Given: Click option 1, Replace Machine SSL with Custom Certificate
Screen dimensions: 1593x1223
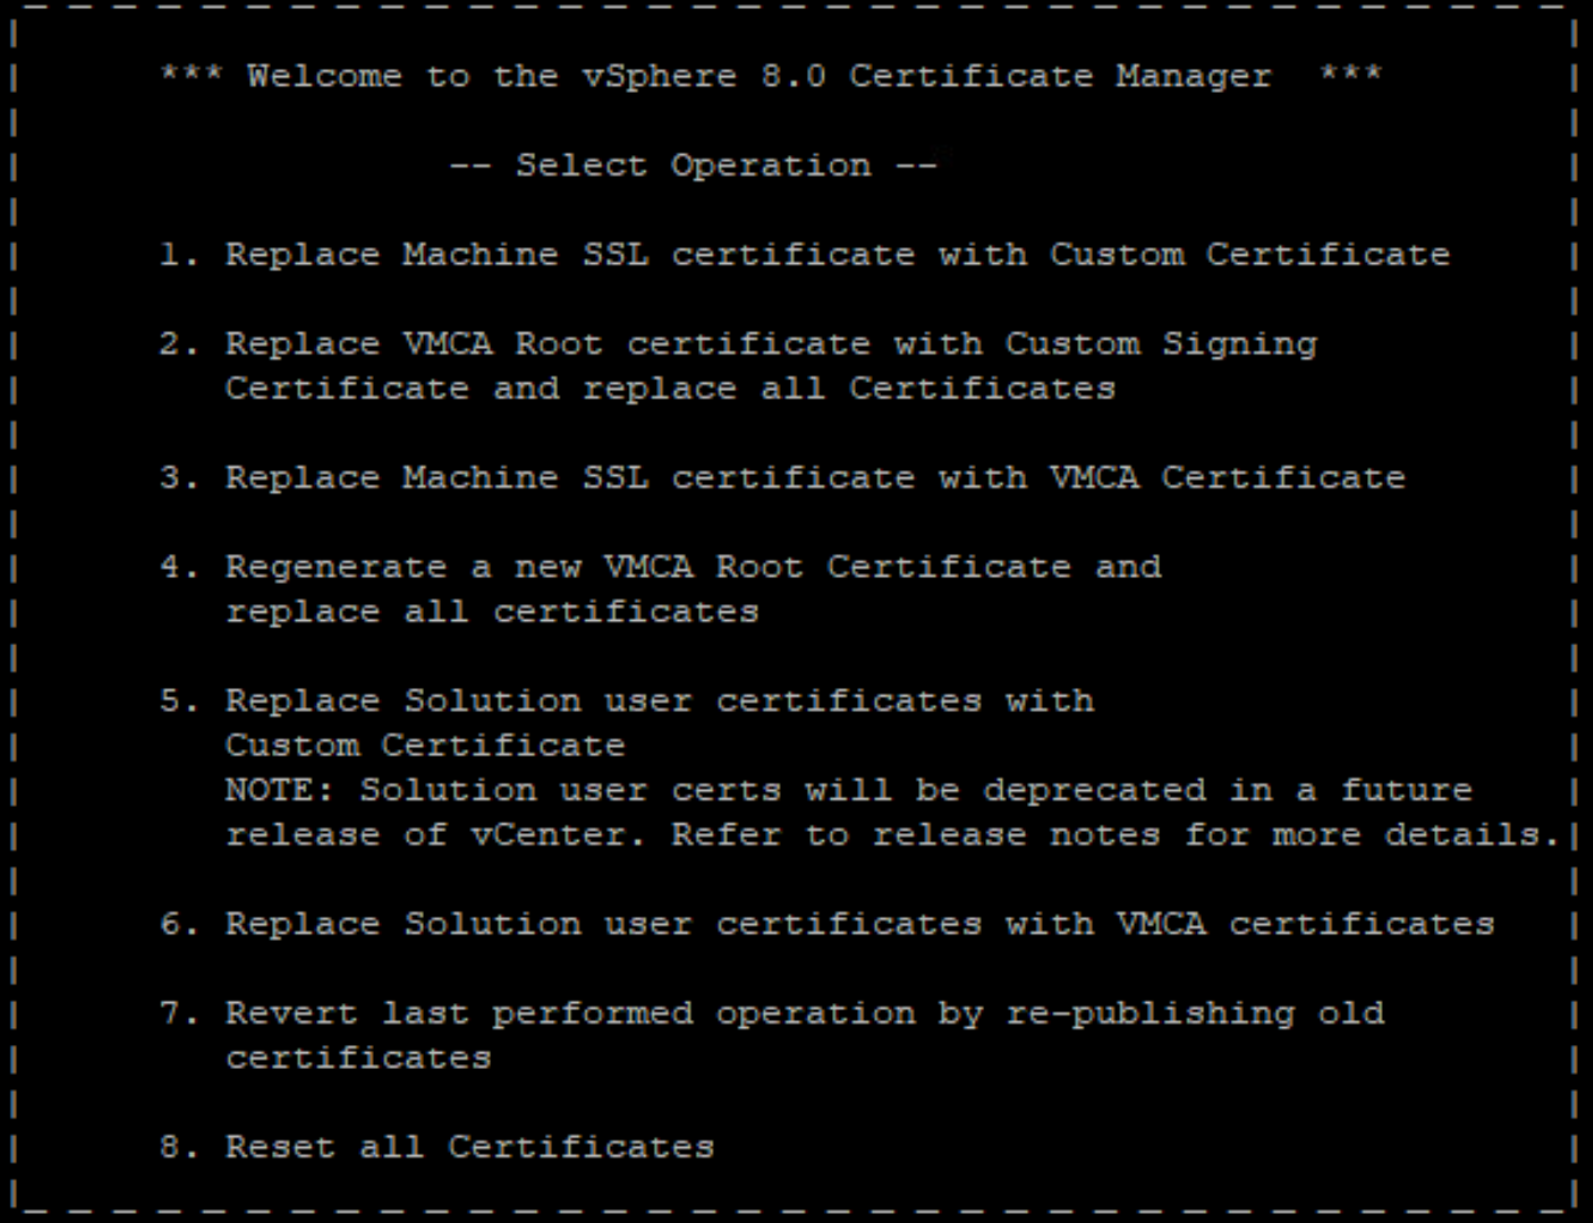Looking at the screenshot, I should [805, 254].
